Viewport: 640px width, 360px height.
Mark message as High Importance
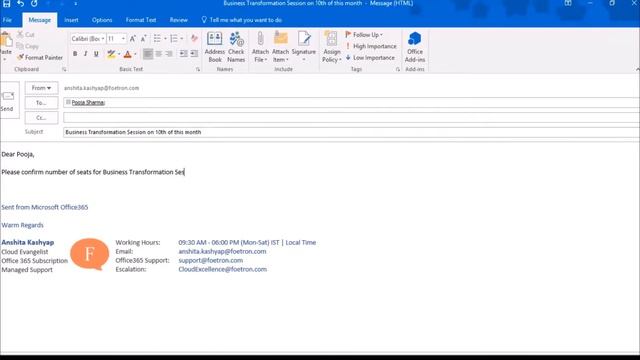click(371, 46)
